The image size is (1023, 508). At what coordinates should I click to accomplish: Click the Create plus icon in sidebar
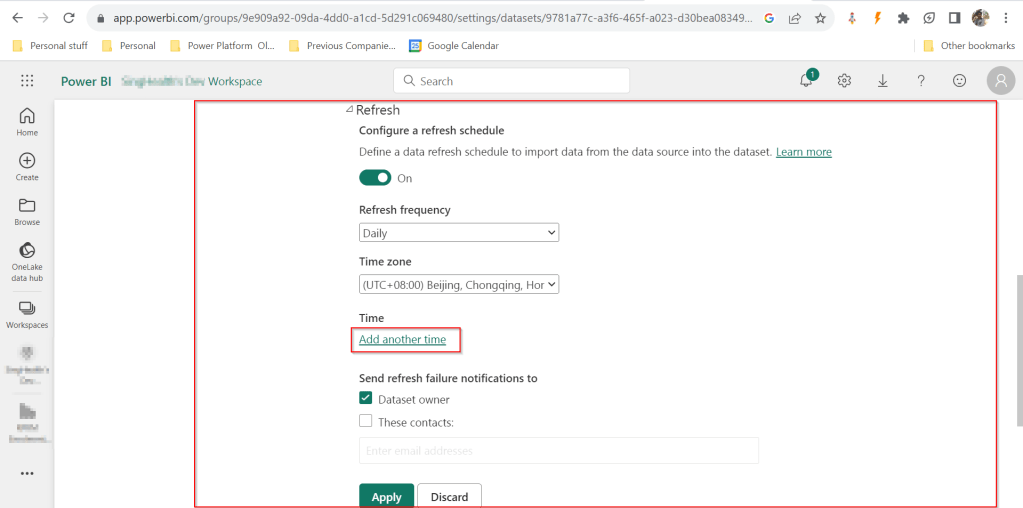27,161
